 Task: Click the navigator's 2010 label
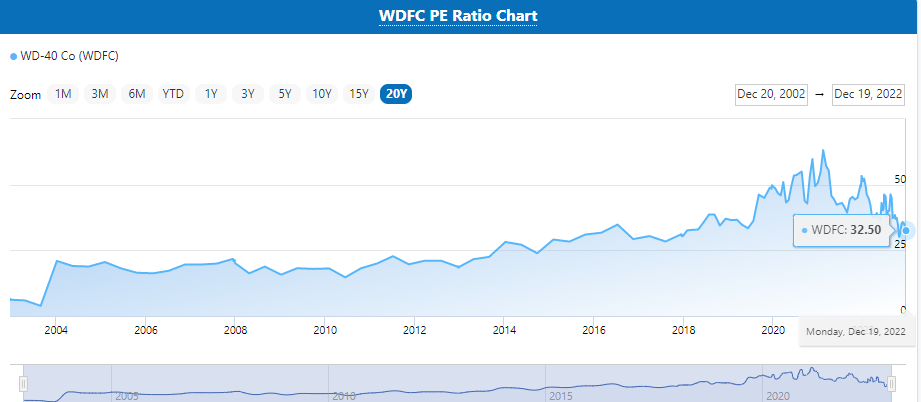pyautogui.click(x=344, y=397)
